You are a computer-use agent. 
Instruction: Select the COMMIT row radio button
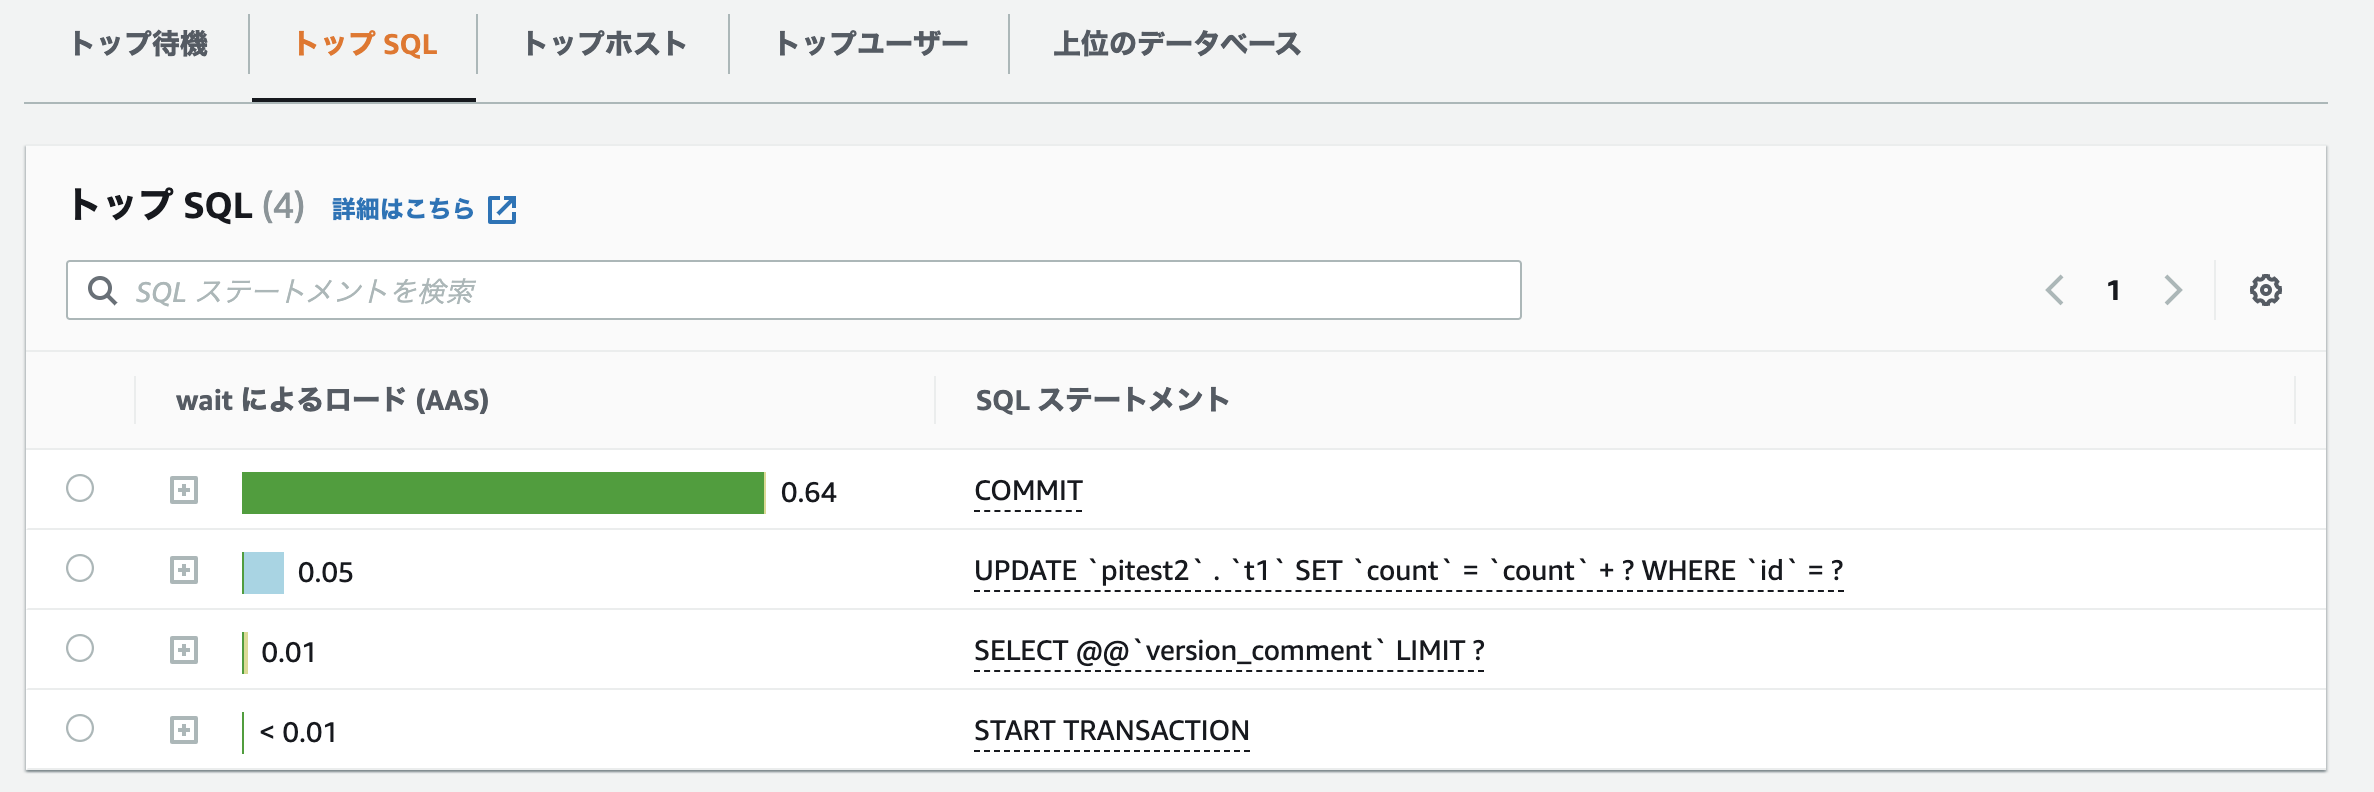click(x=80, y=488)
